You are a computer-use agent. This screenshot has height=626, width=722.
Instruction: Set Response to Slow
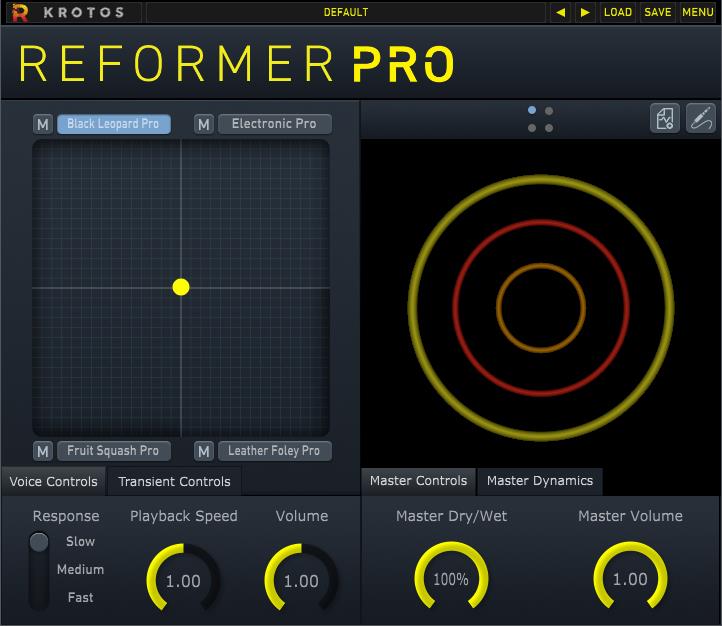point(81,542)
